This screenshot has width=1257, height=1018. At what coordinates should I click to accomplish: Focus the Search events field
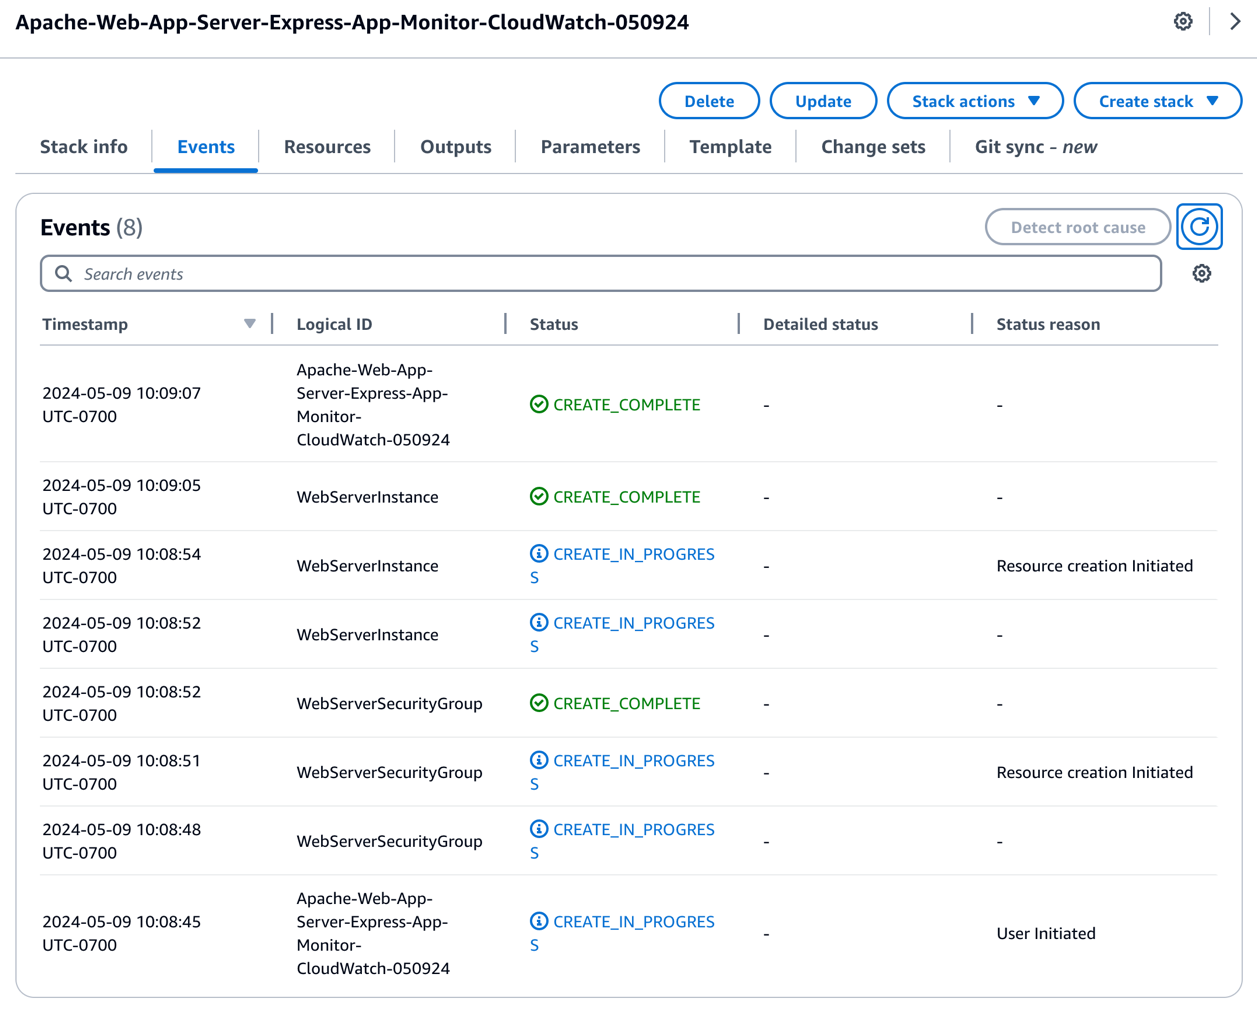601,273
